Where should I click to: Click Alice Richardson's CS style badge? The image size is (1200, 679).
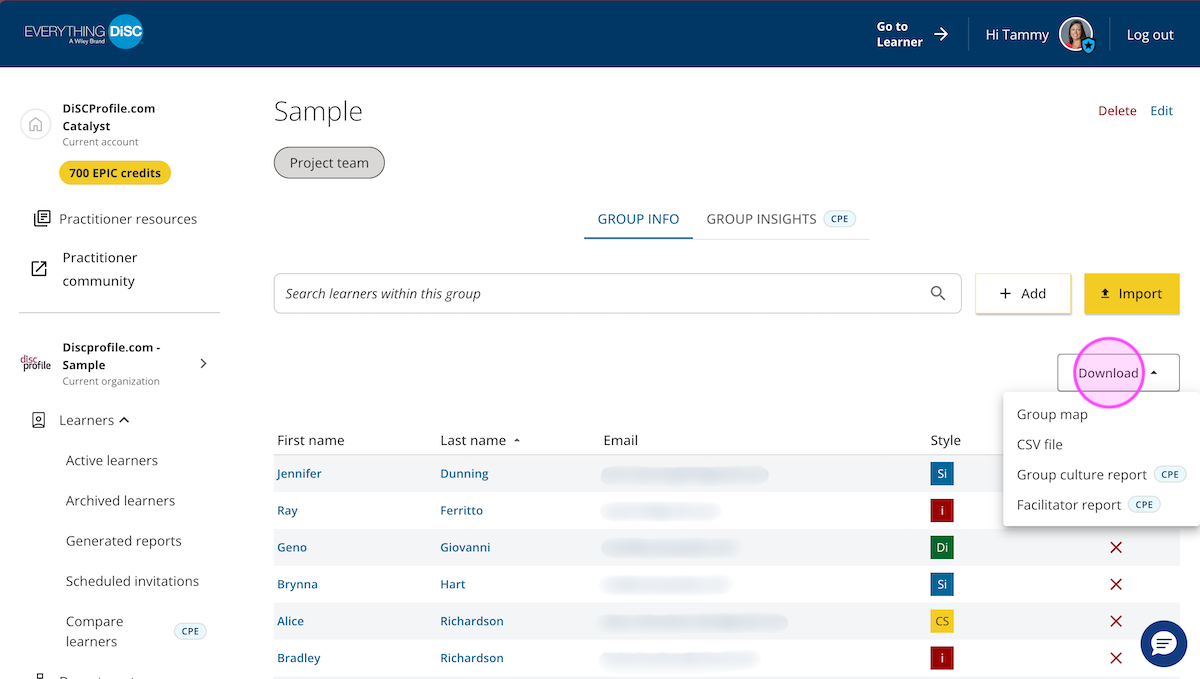pyautogui.click(x=941, y=621)
